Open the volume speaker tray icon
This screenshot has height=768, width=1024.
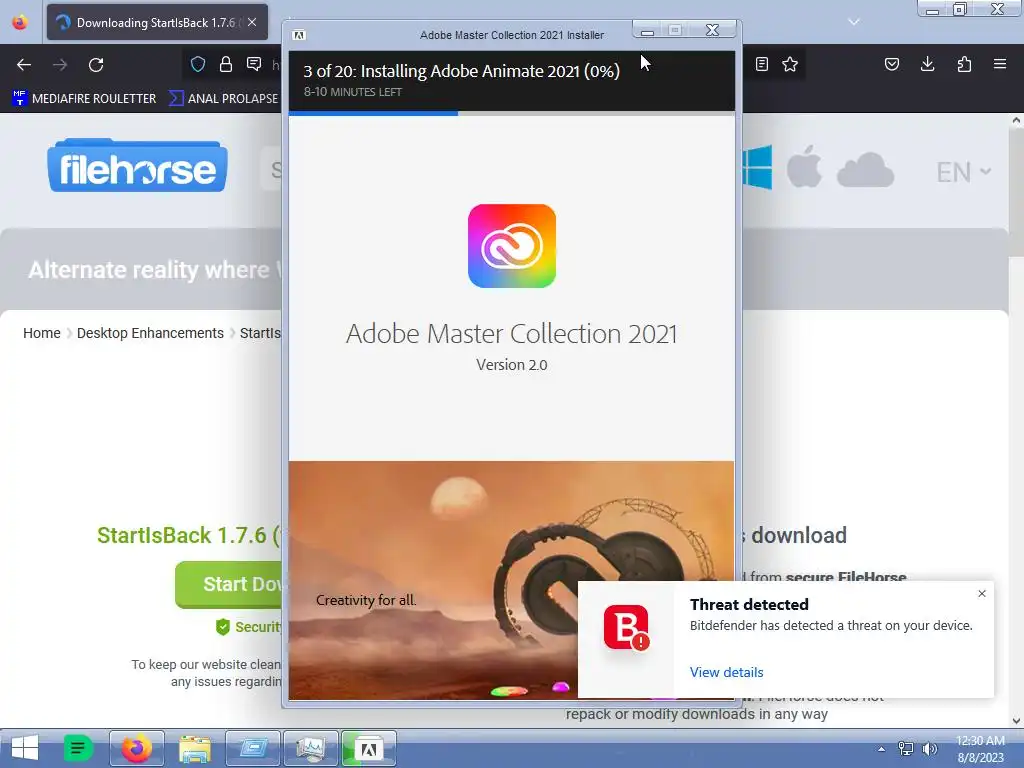pyautogui.click(x=930, y=749)
